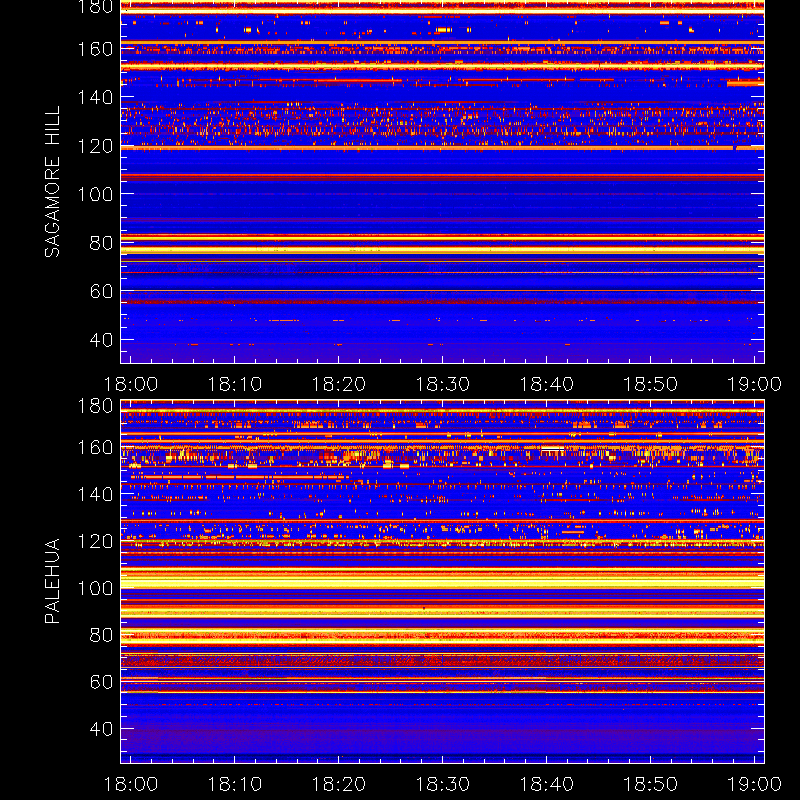
Task: Select the 160 tick label on Sagamore Hill axis
Action: 95,49
